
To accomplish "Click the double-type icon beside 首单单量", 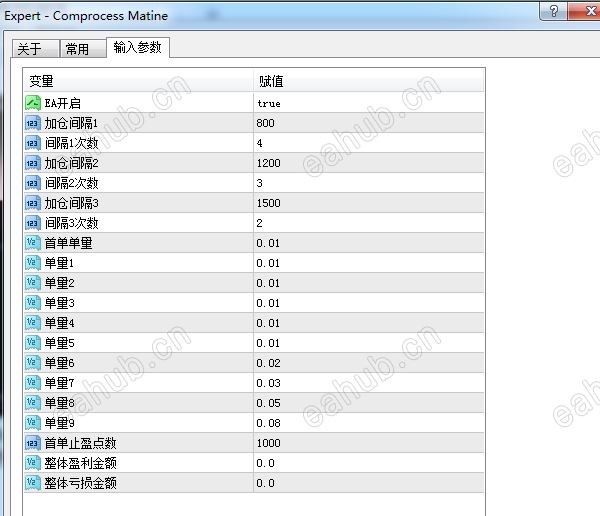I will click(33, 243).
